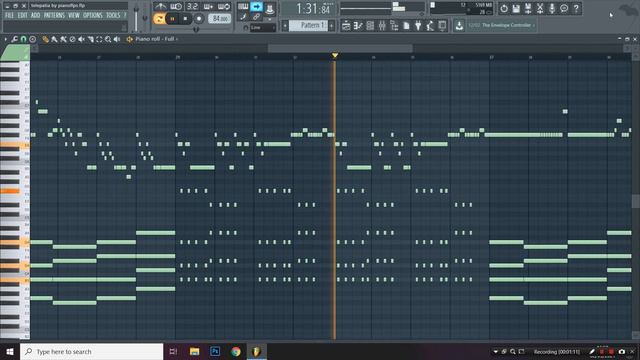The height and width of the screenshot is (360, 640).
Task: Select the Zoom tool
Action: click(x=108, y=39)
